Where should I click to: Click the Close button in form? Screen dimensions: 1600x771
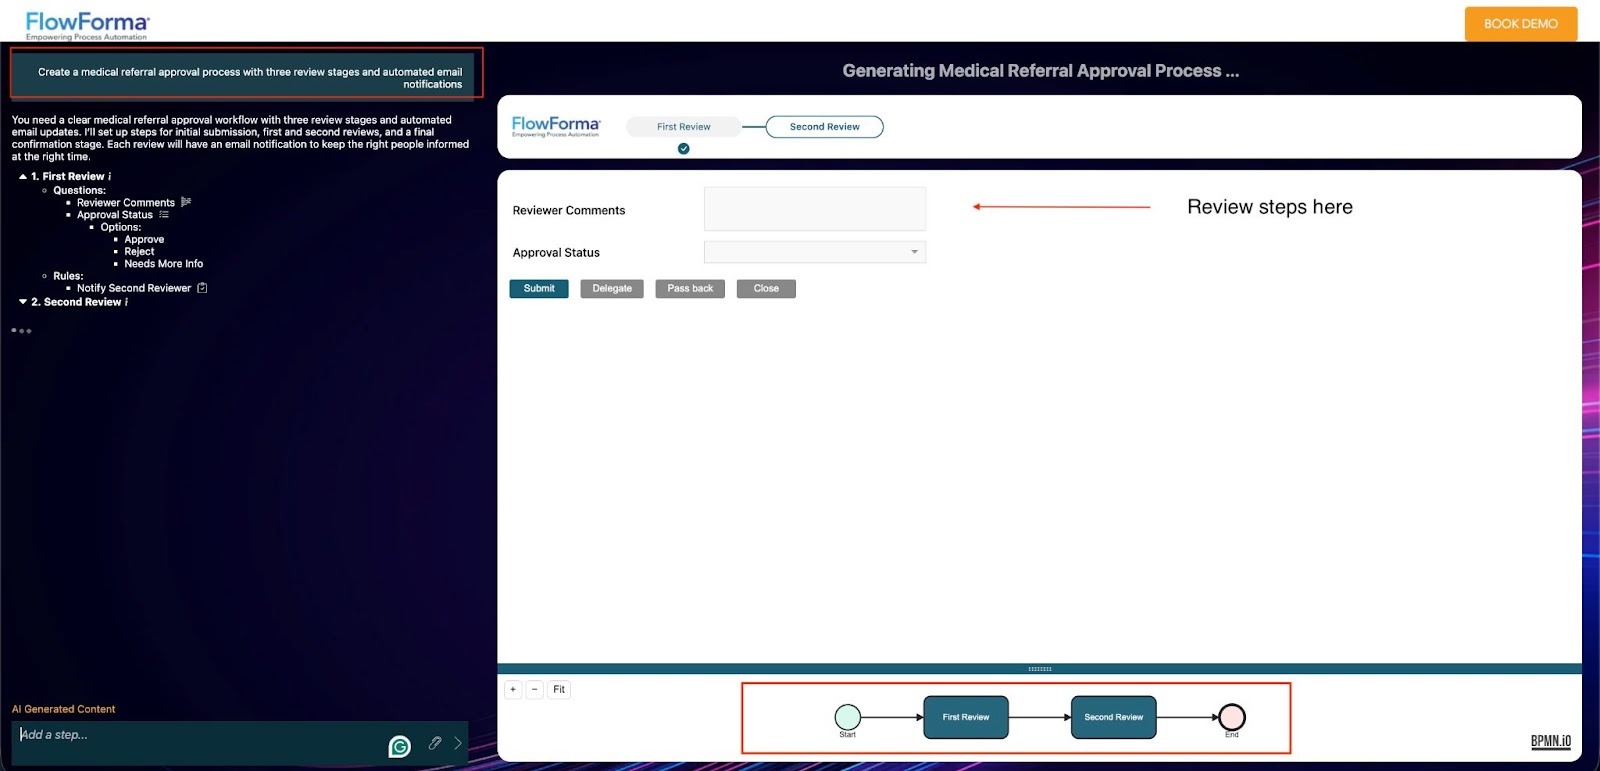point(766,289)
